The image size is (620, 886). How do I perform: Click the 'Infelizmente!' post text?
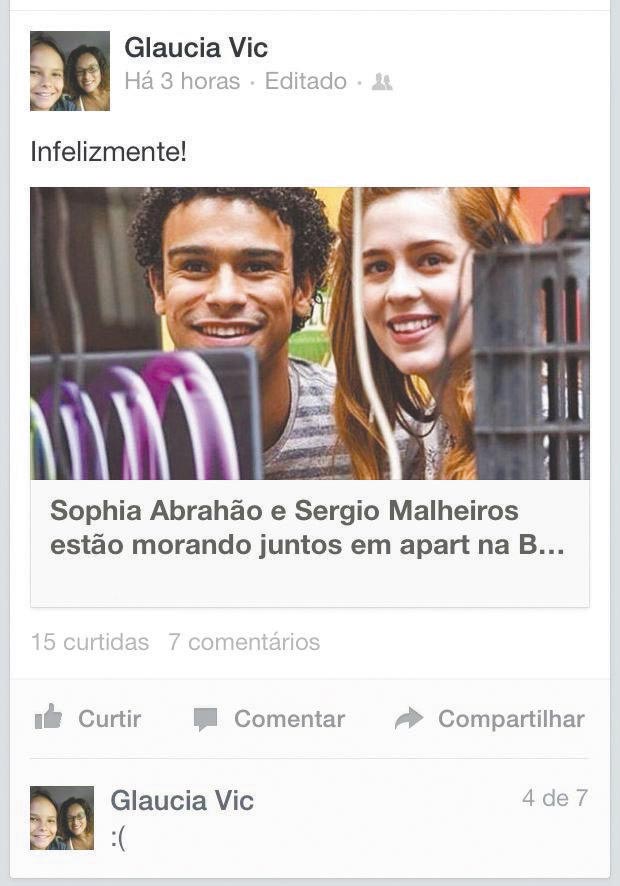[109, 151]
